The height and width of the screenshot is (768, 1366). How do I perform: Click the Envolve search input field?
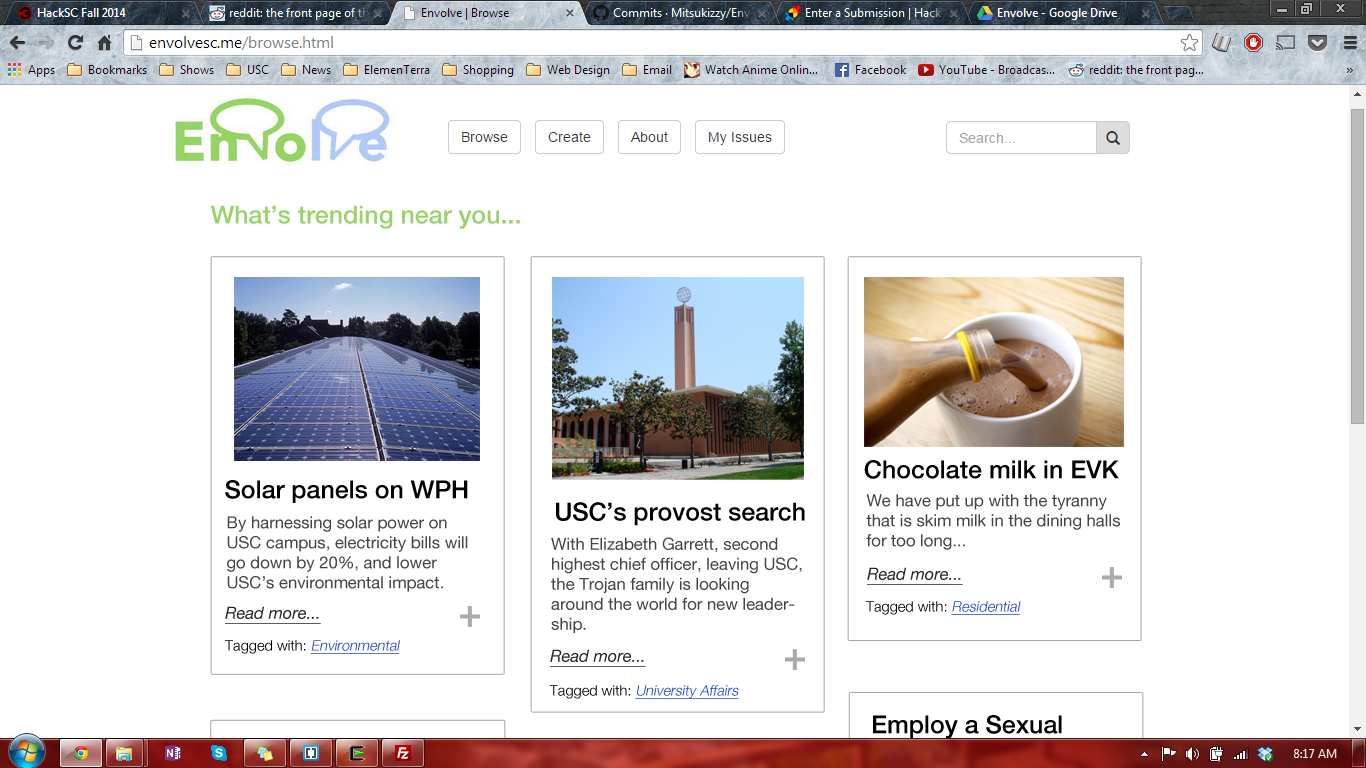click(1021, 138)
